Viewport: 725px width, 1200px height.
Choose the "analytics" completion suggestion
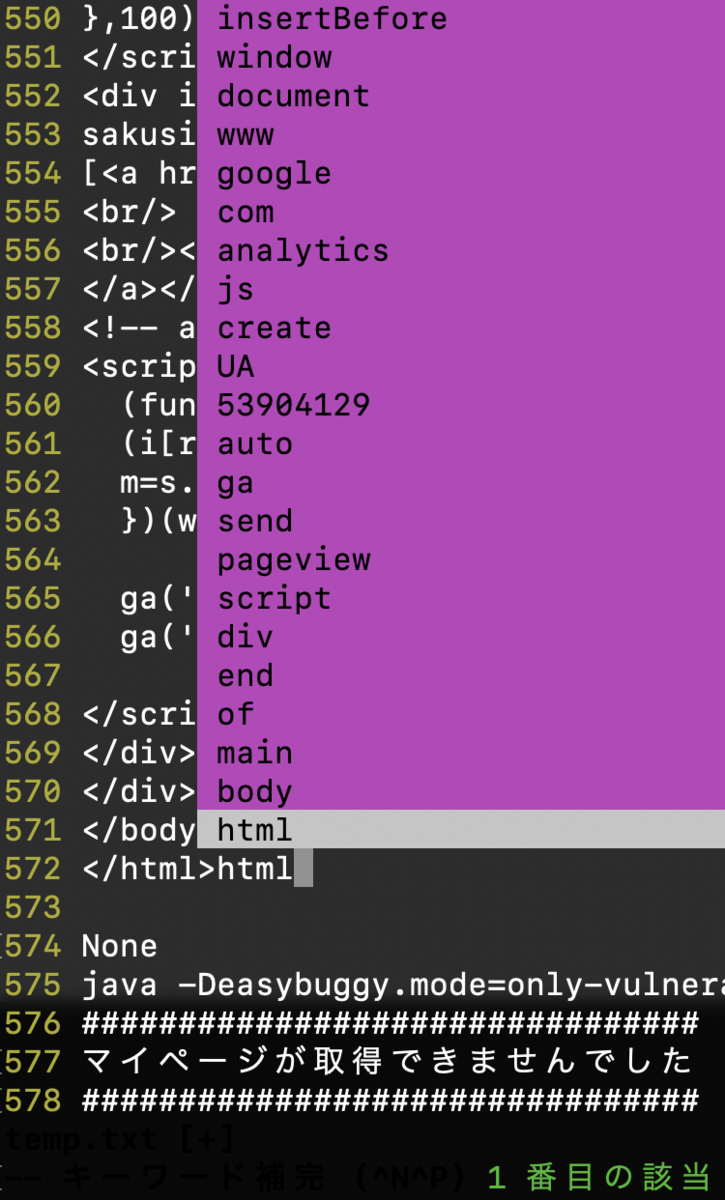point(302,250)
